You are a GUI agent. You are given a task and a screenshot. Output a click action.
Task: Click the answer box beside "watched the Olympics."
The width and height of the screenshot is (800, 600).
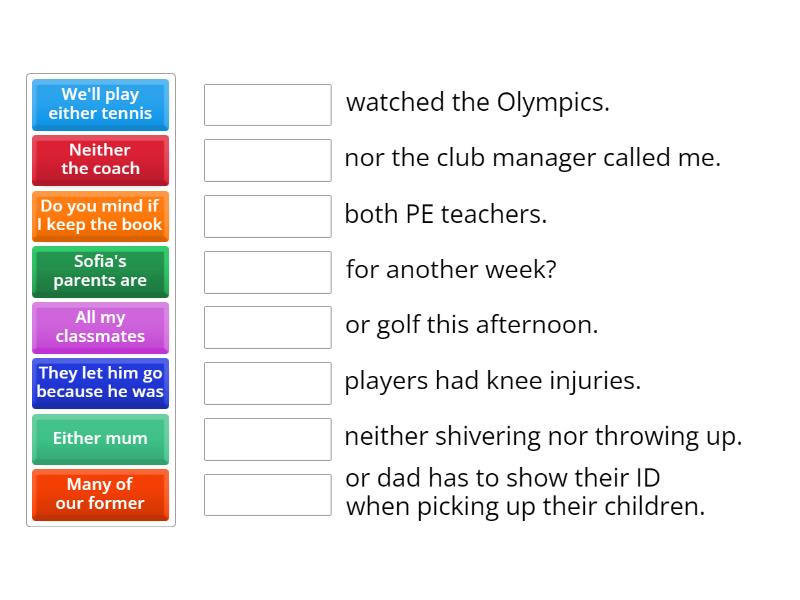(267, 105)
